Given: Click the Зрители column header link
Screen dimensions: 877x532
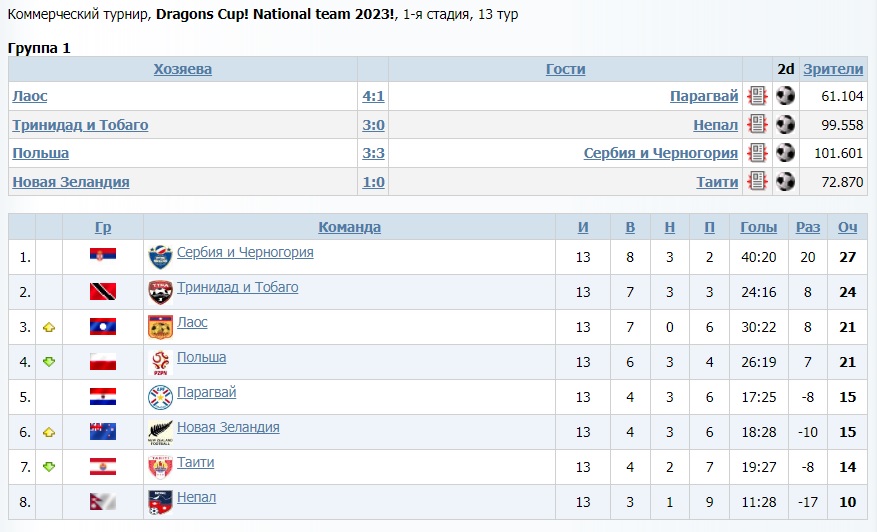Looking at the screenshot, I should (x=833, y=69).
